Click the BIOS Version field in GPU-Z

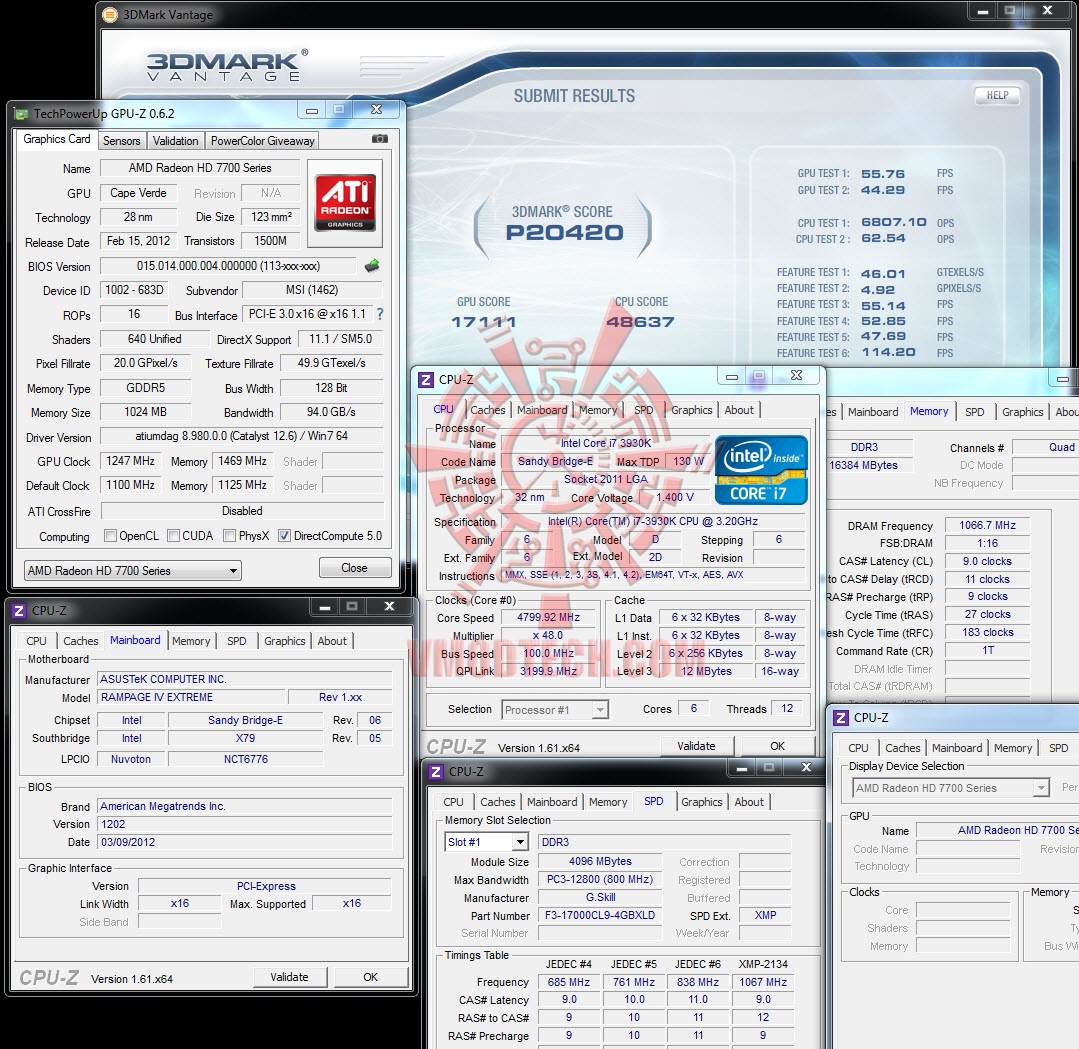point(228,266)
